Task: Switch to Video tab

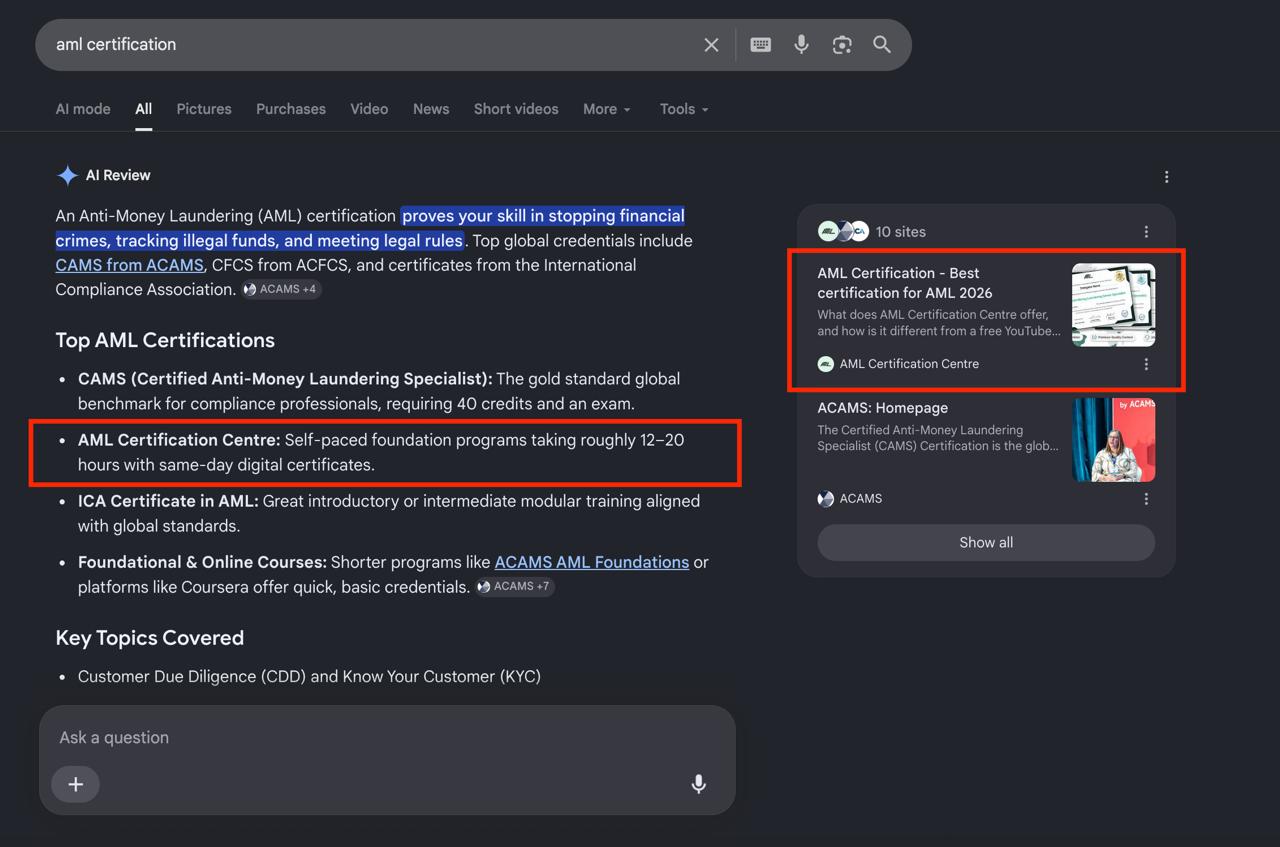Action: point(369,109)
